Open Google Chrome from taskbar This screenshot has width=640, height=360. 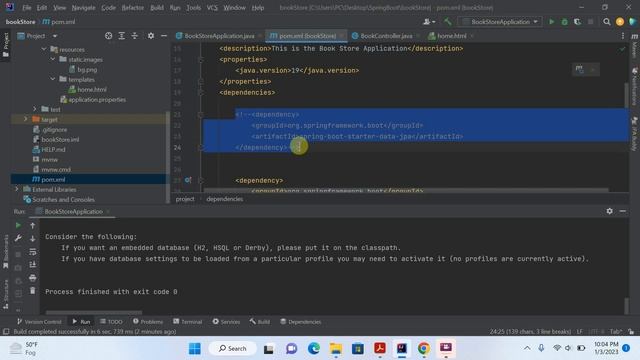[x=424, y=349]
